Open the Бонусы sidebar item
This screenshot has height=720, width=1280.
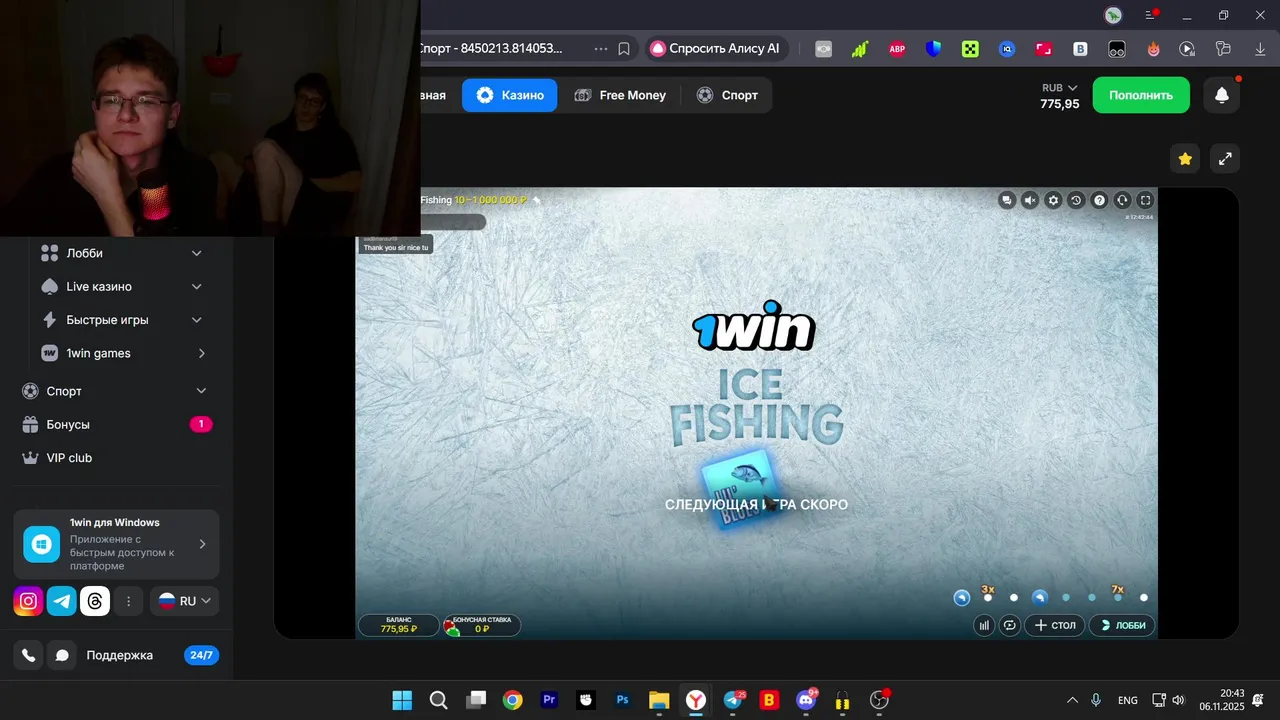116,424
